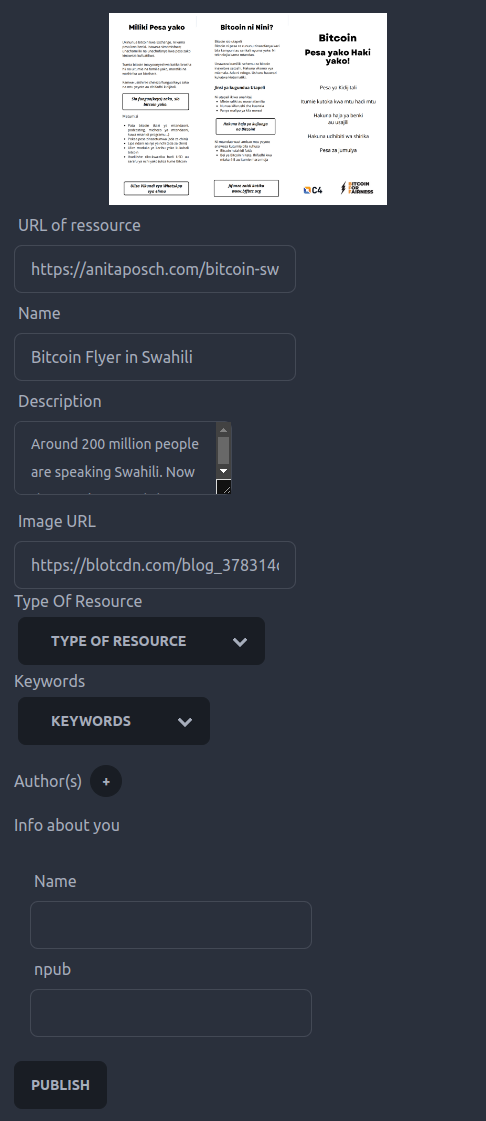Screen dimensions: 486x1121
Task: Click the description scrollbar down arrow
Action: [223, 470]
